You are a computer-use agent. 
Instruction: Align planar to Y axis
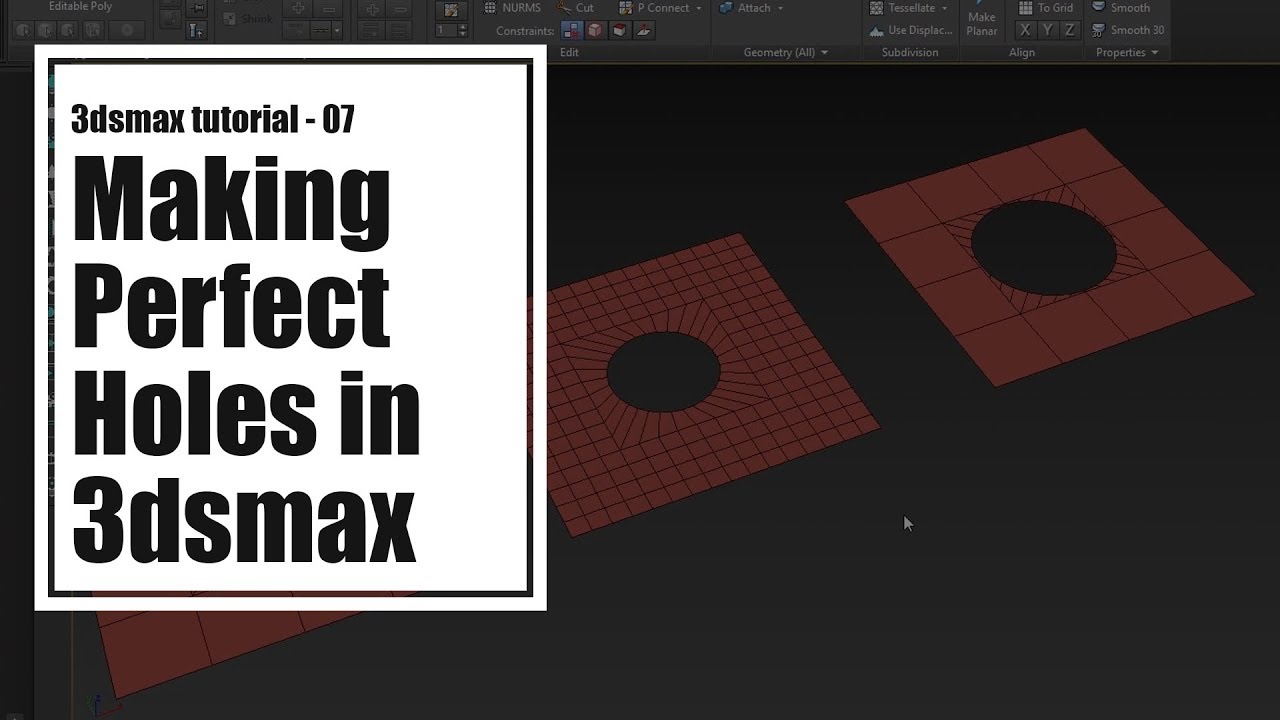pos(1047,30)
